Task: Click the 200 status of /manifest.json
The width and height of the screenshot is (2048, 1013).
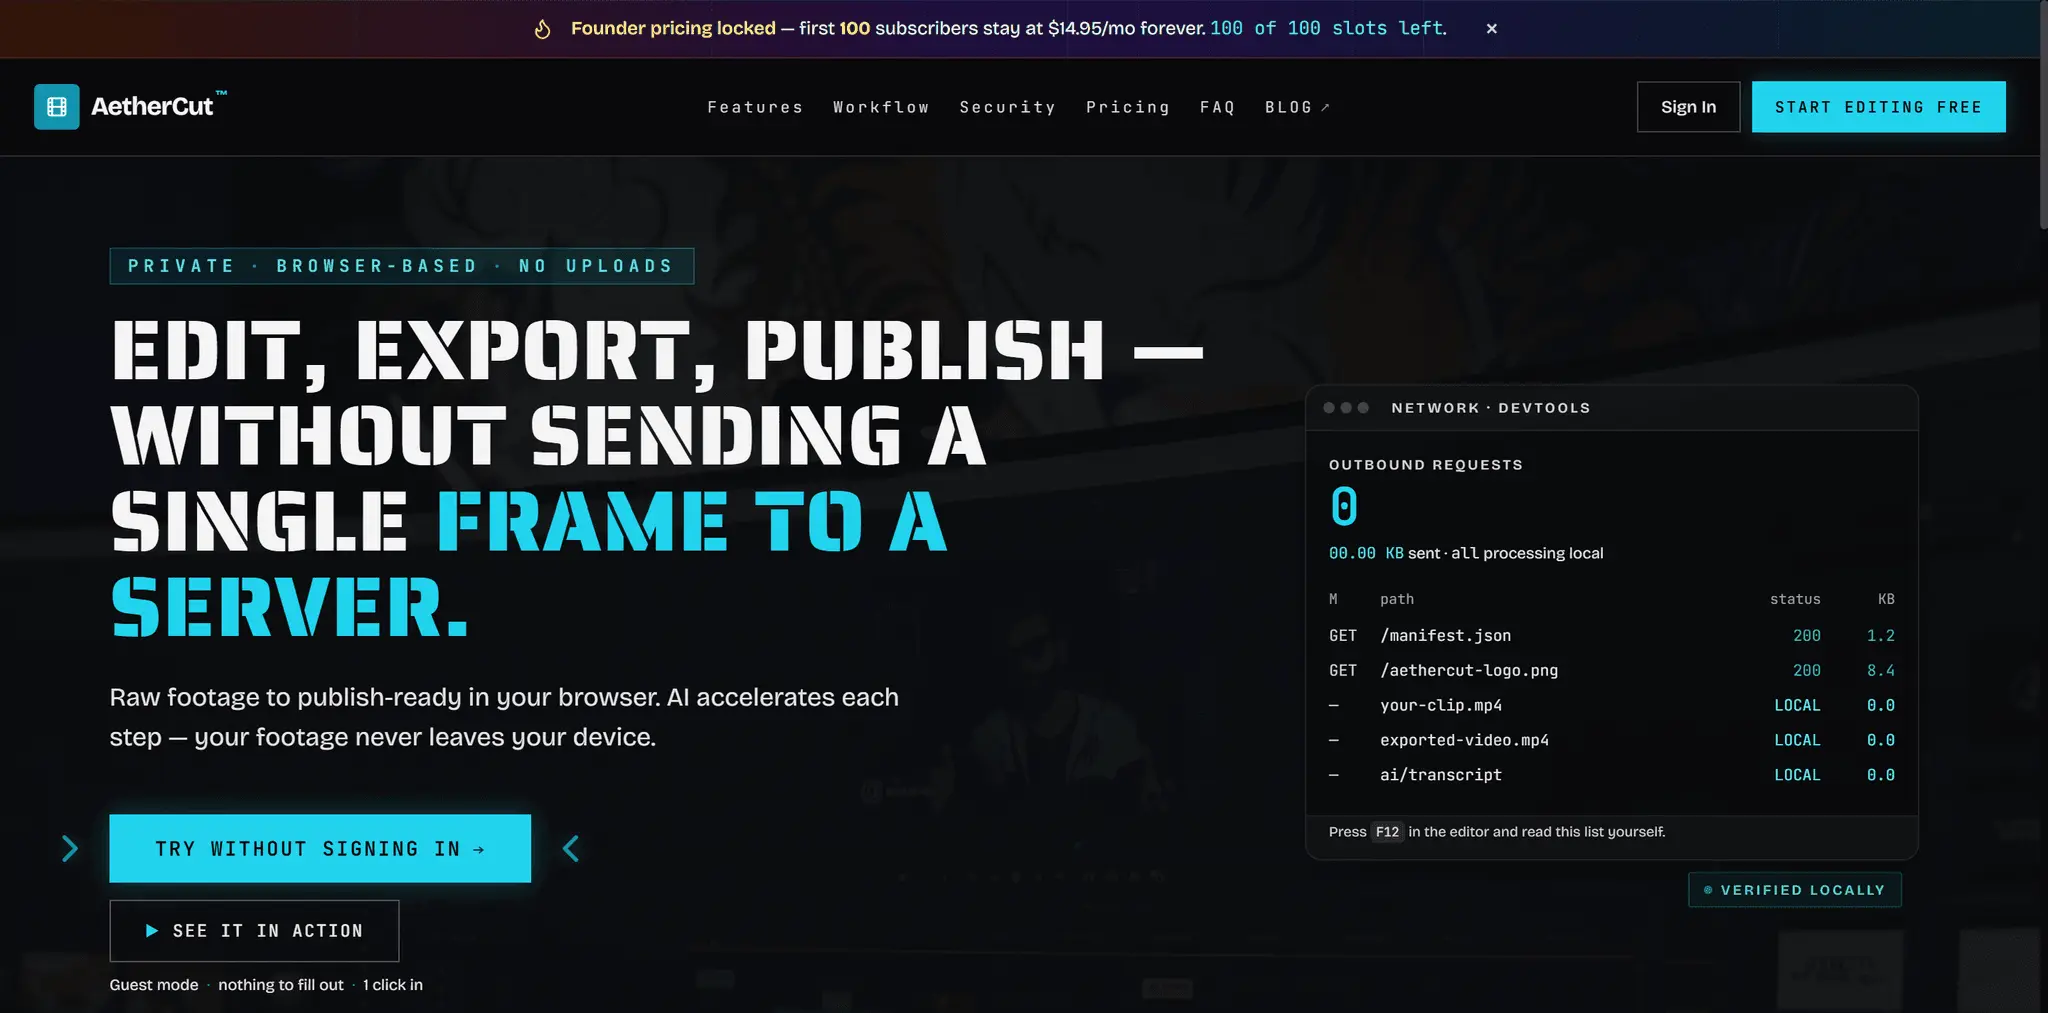Action: [1806, 635]
